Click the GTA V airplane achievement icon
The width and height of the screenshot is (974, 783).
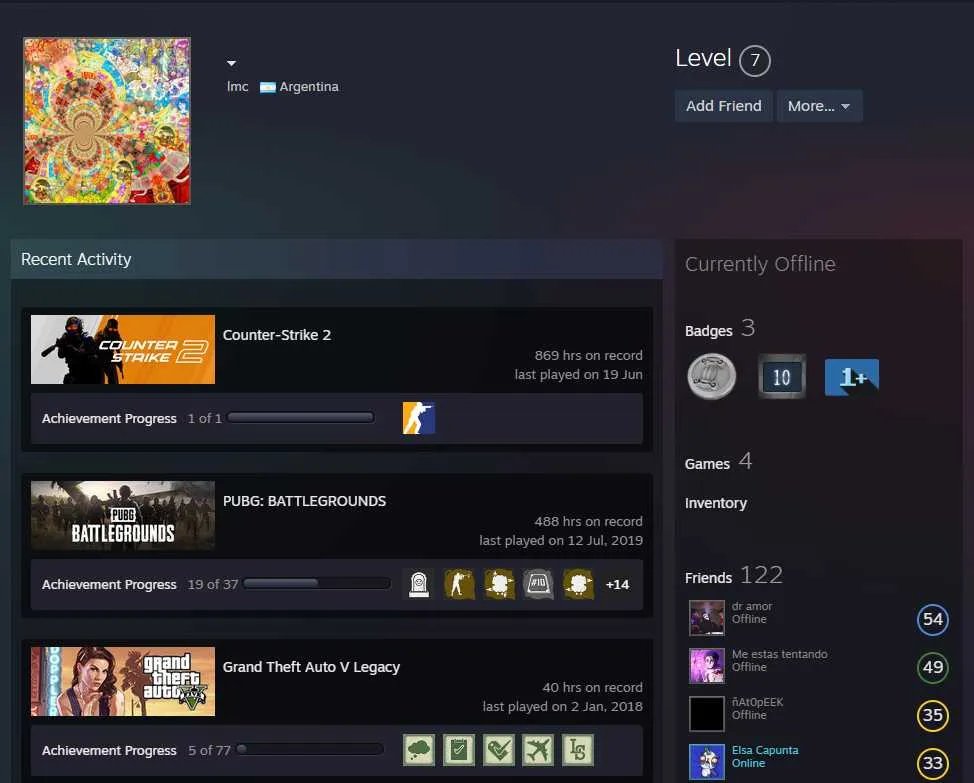click(x=538, y=750)
